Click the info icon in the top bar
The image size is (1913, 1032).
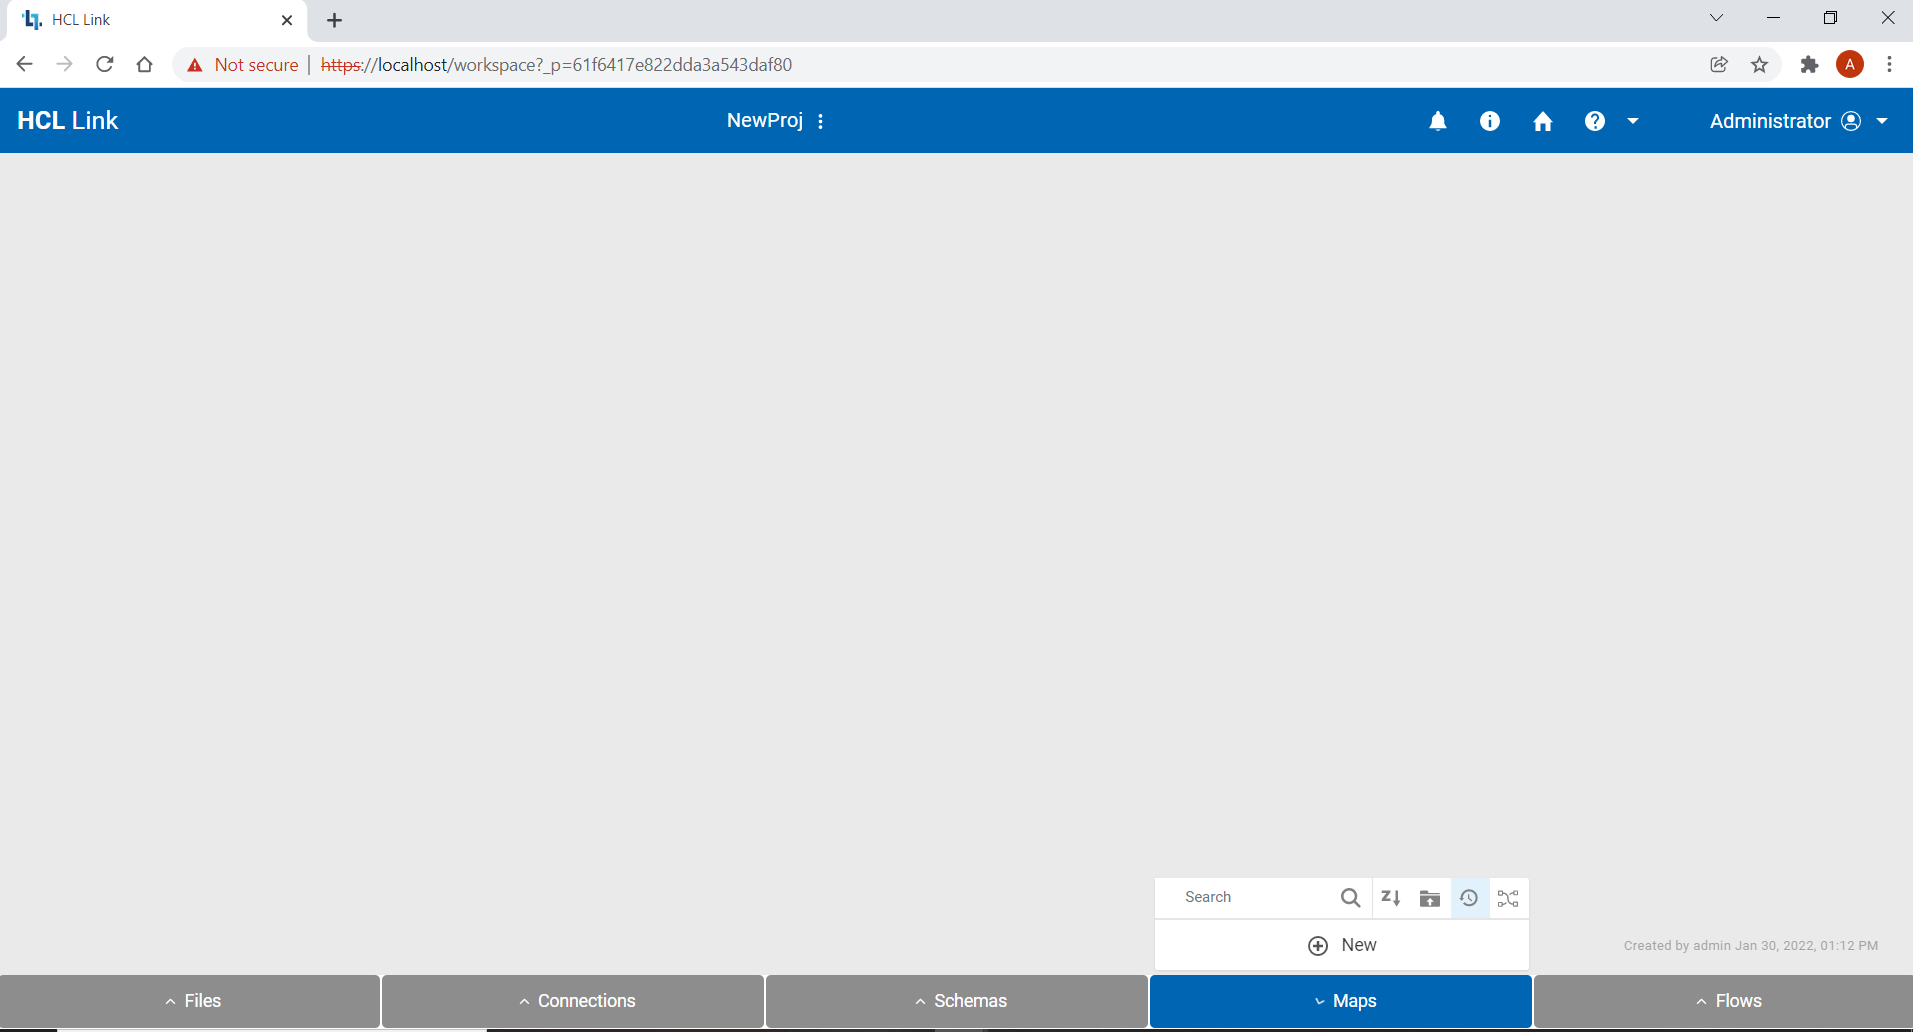click(1489, 120)
